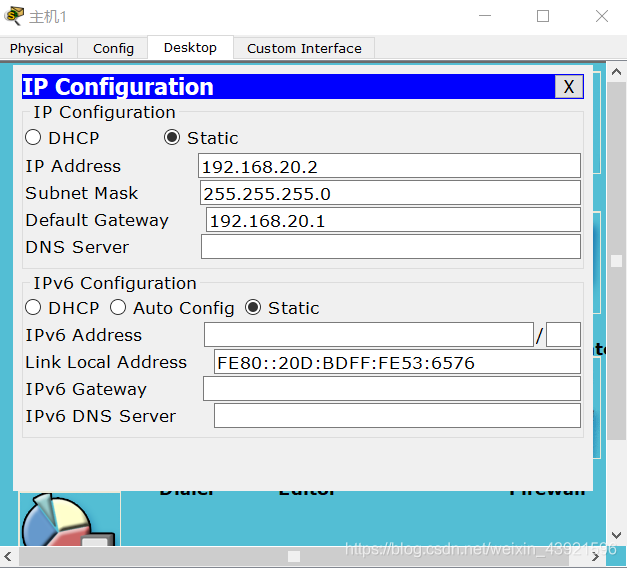Click the horizontal scrollbar right arrow
Viewport: 627px width, 568px height.
pyautogui.click(x=595, y=557)
